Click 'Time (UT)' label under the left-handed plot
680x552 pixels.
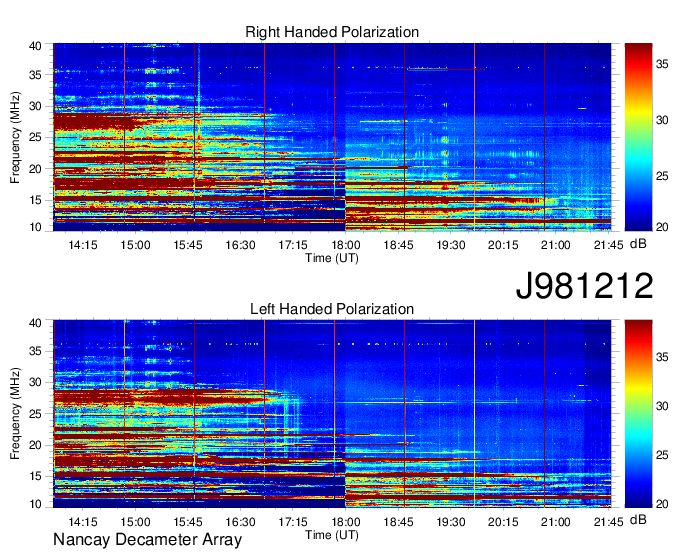[x=332, y=535]
